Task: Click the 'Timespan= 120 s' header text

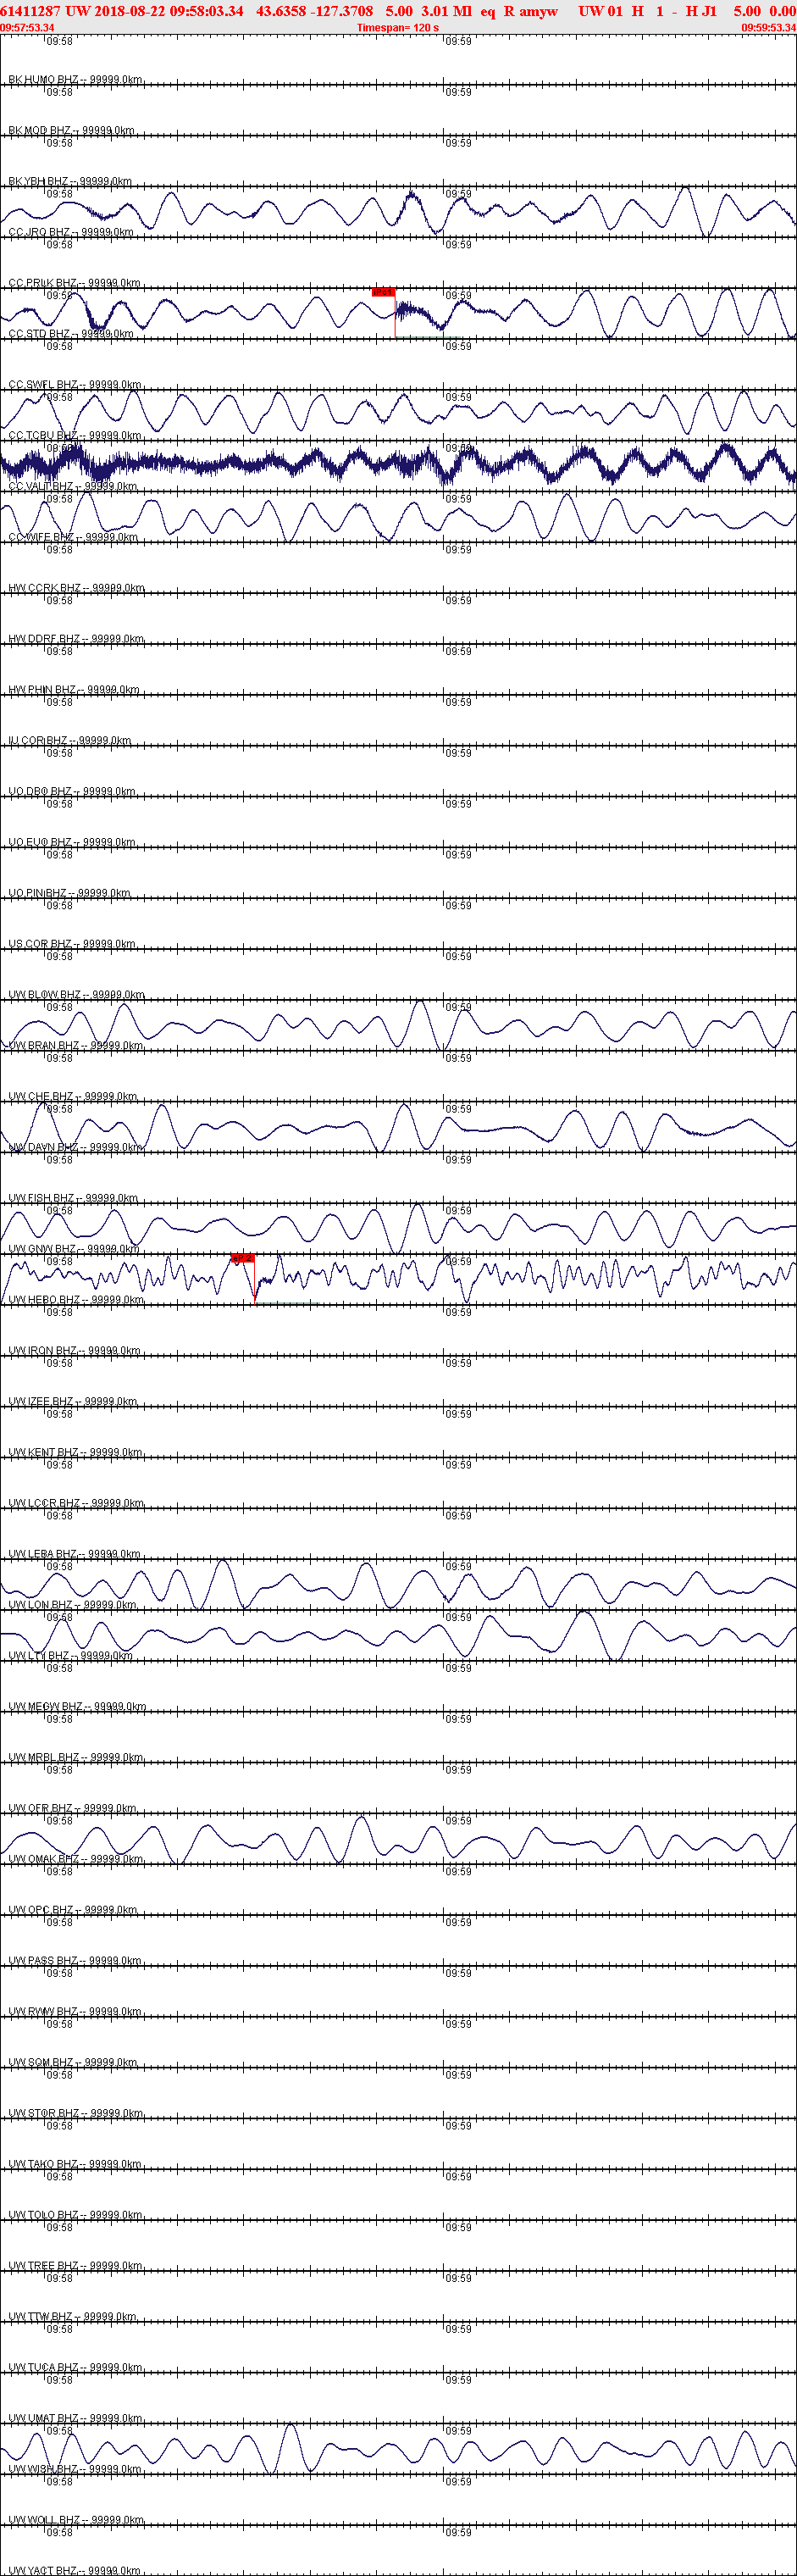Action: (x=398, y=28)
